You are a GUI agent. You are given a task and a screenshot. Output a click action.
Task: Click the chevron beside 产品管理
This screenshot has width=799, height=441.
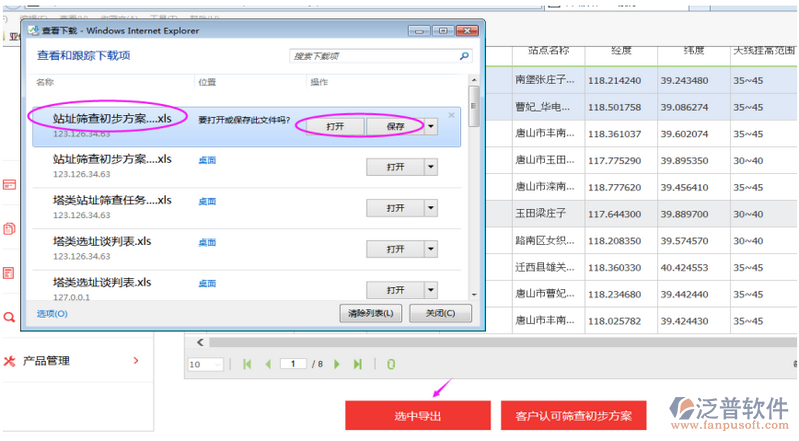click(136, 360)
